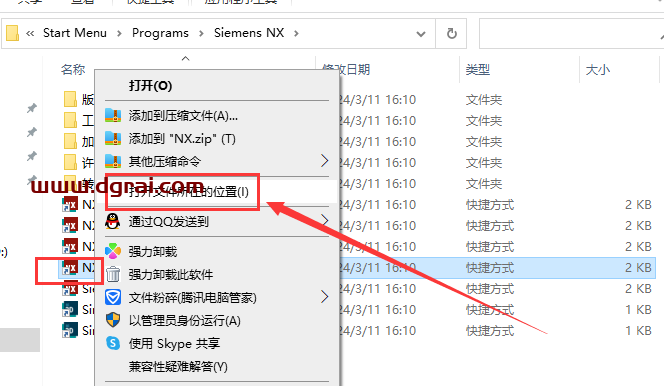Expand the 通过QQ发送到 submenu arrow
This screenshot has width=664, height=386.
click(324, 221)
